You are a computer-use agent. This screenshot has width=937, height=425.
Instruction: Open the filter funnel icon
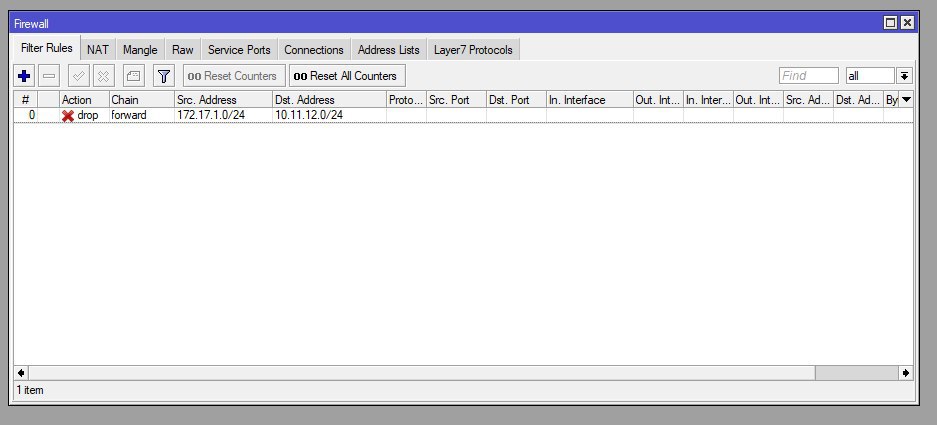[164, 76]
